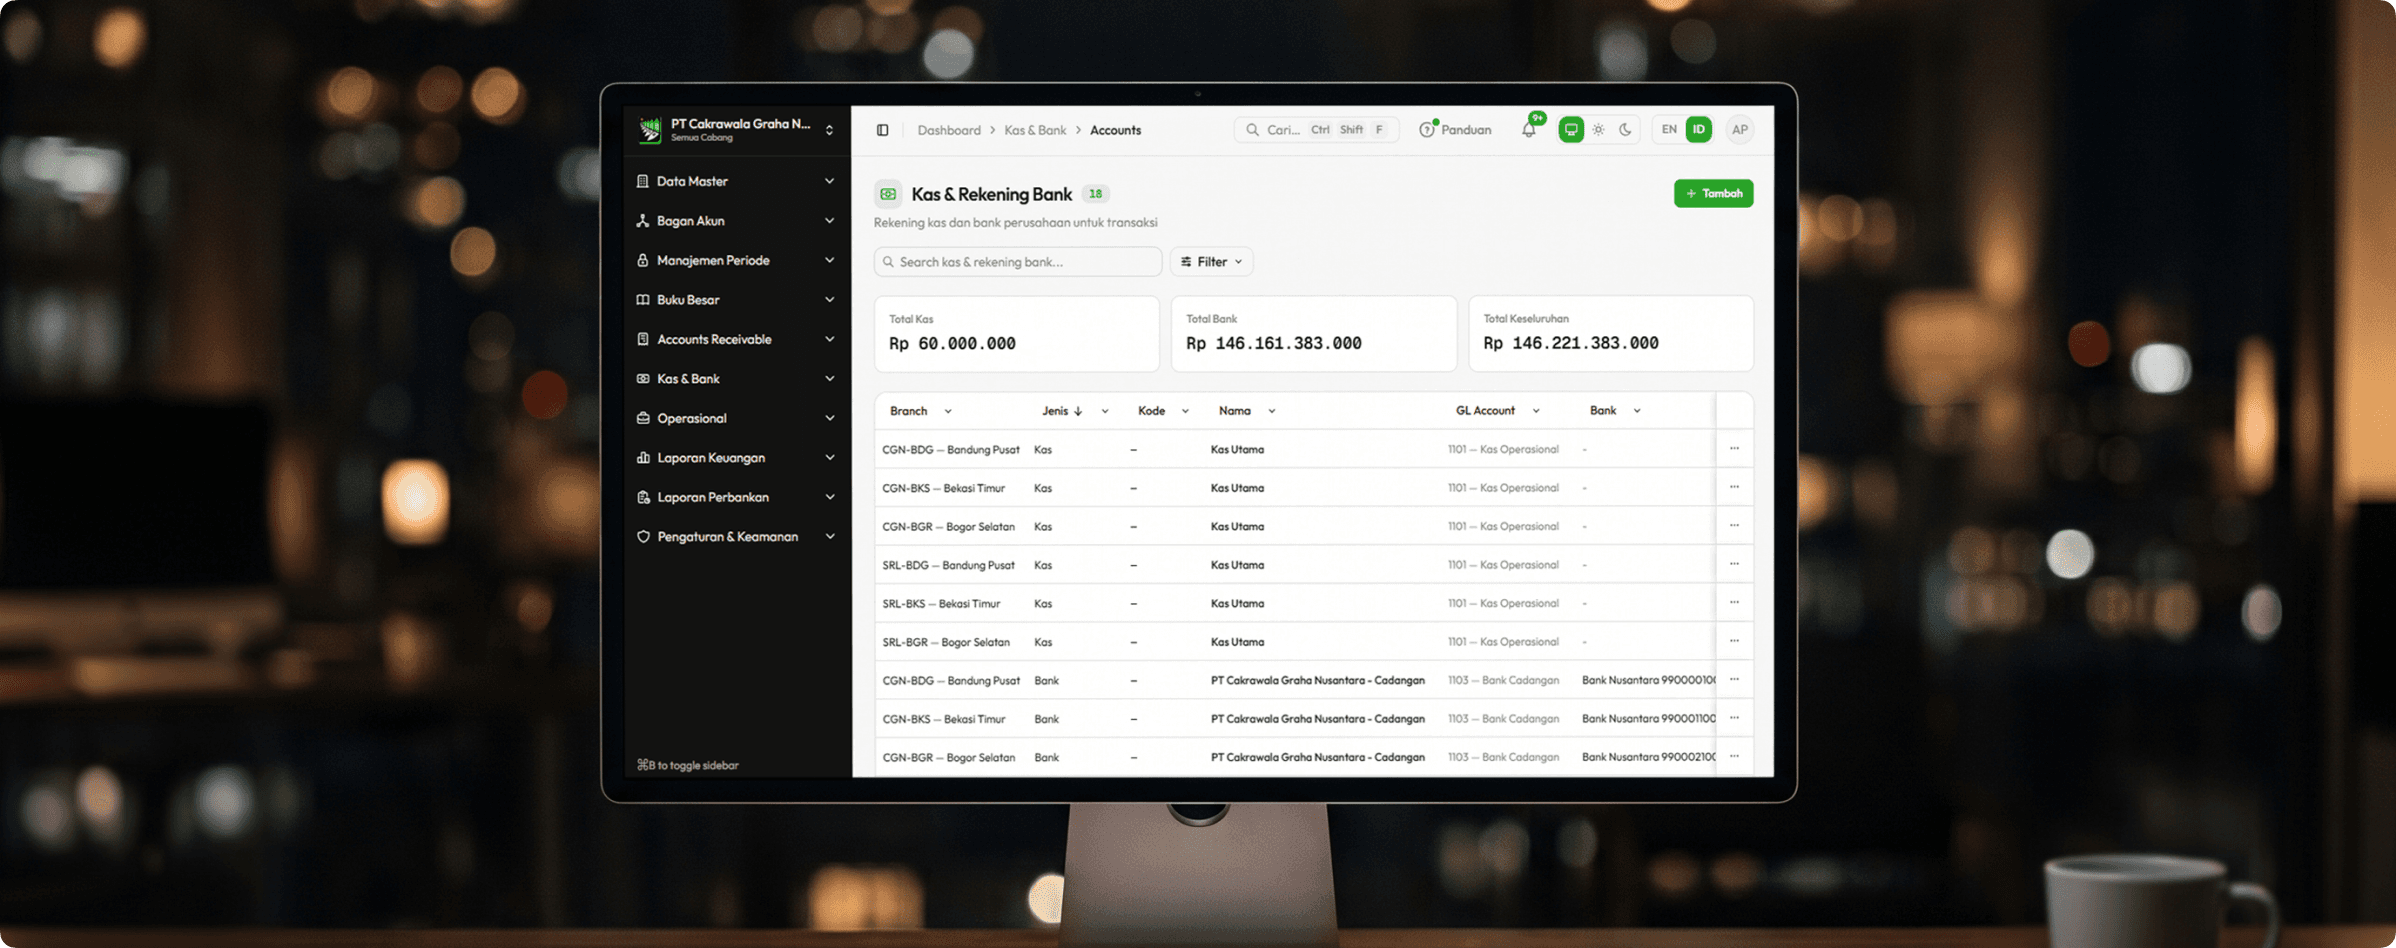
Task: Switch language to EN
Action: tap(1669, 130)
